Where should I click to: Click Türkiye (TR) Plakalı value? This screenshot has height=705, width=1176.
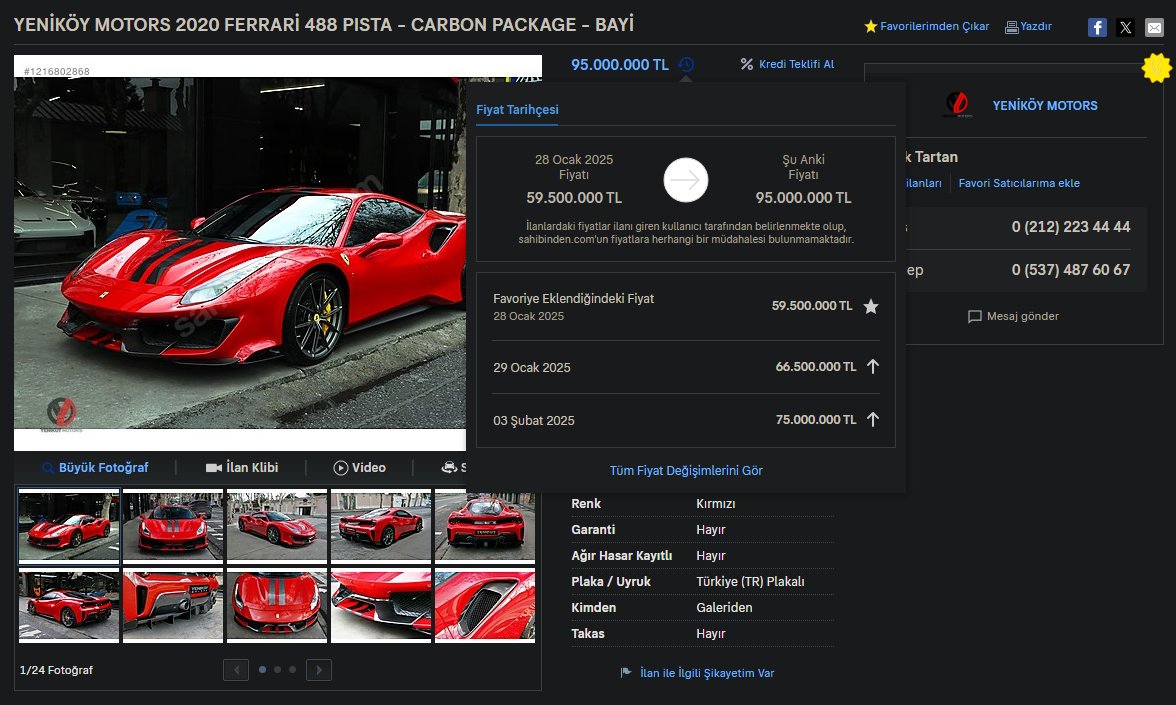pyautogui.click(x=750, y=582)
